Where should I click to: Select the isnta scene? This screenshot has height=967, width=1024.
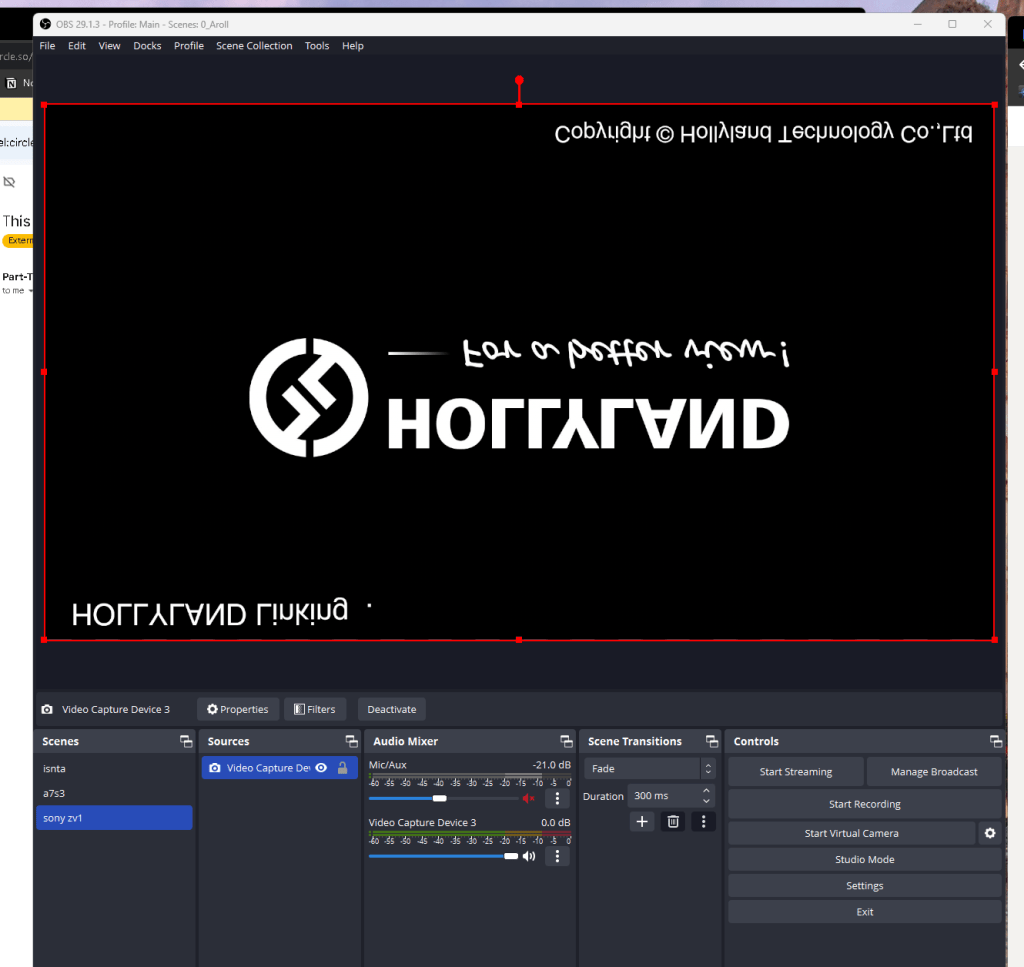[x=114, y=769]
